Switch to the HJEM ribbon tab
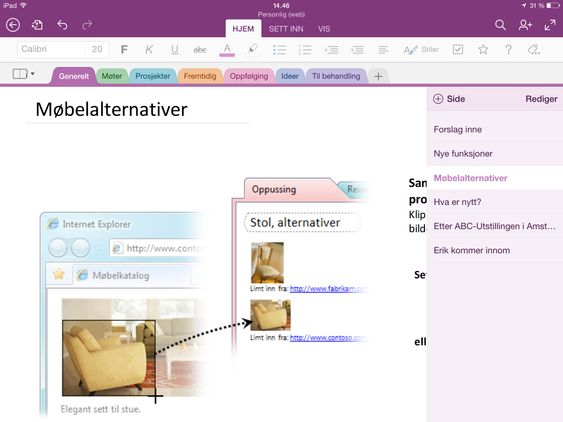Image resolution: width=563 pixels, height=422 pixels. click(243, 29)
